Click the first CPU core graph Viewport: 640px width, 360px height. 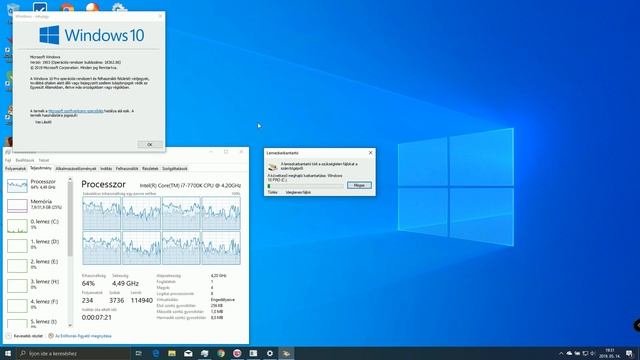tap(102, 213)
